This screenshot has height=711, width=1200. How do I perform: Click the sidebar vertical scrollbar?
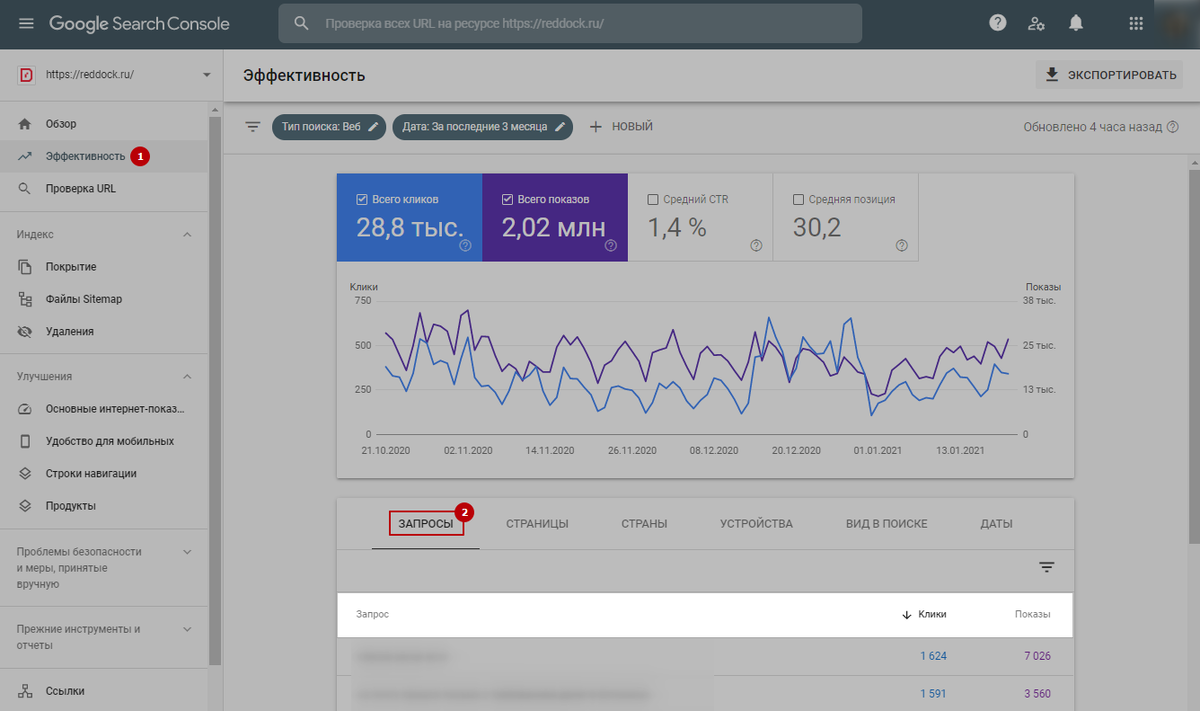click(214, 390)
